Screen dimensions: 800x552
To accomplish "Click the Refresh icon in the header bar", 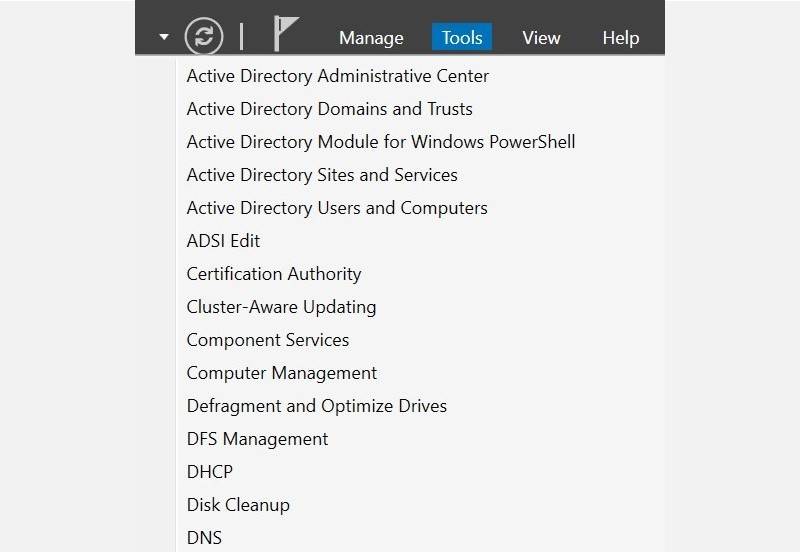I will coord(204,36).
